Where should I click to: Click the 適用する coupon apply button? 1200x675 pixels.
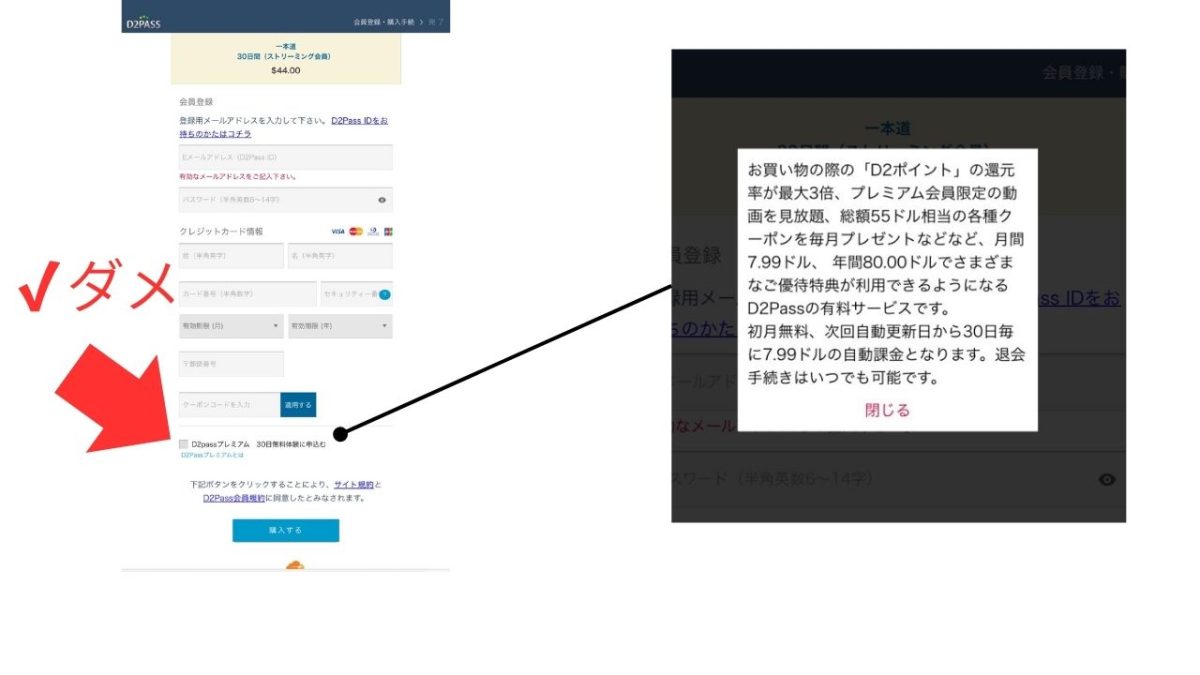(x=298, y=404)
